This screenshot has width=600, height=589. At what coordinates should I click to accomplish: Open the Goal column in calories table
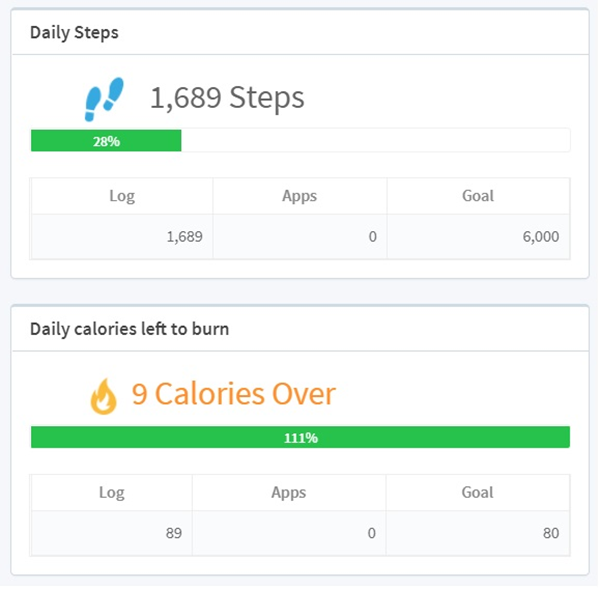[x=478, y=493]
